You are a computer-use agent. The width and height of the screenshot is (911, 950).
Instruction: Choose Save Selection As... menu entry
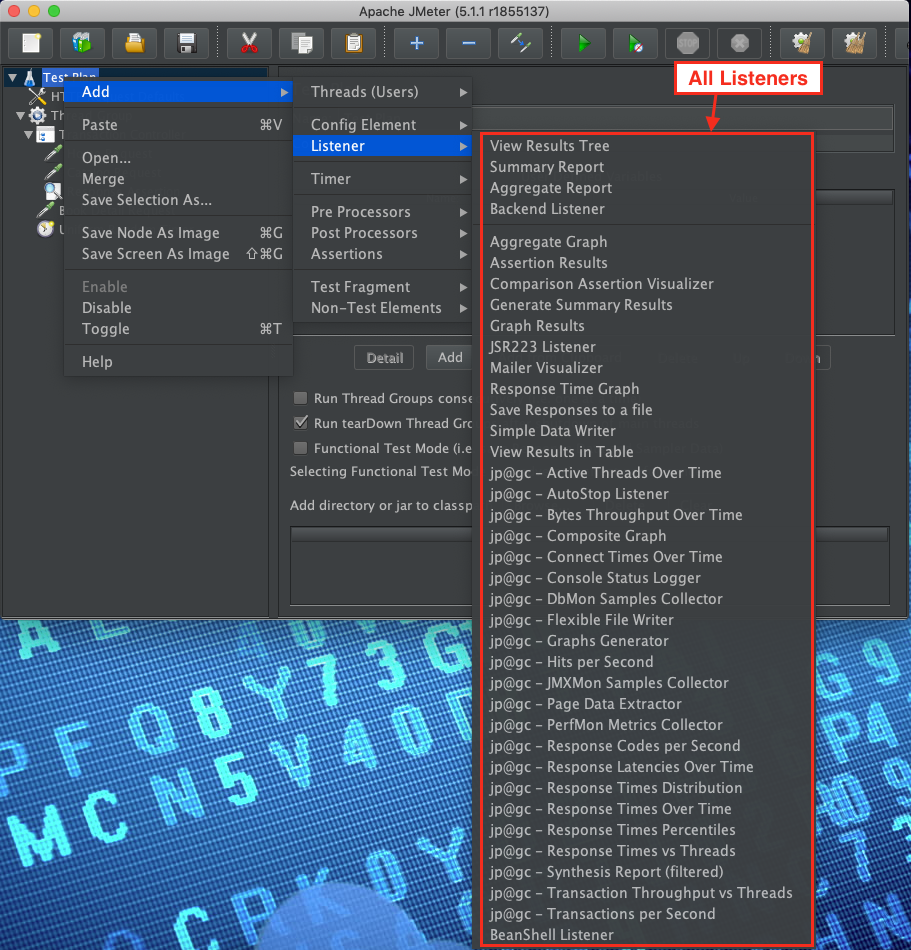tap(178, 200)
